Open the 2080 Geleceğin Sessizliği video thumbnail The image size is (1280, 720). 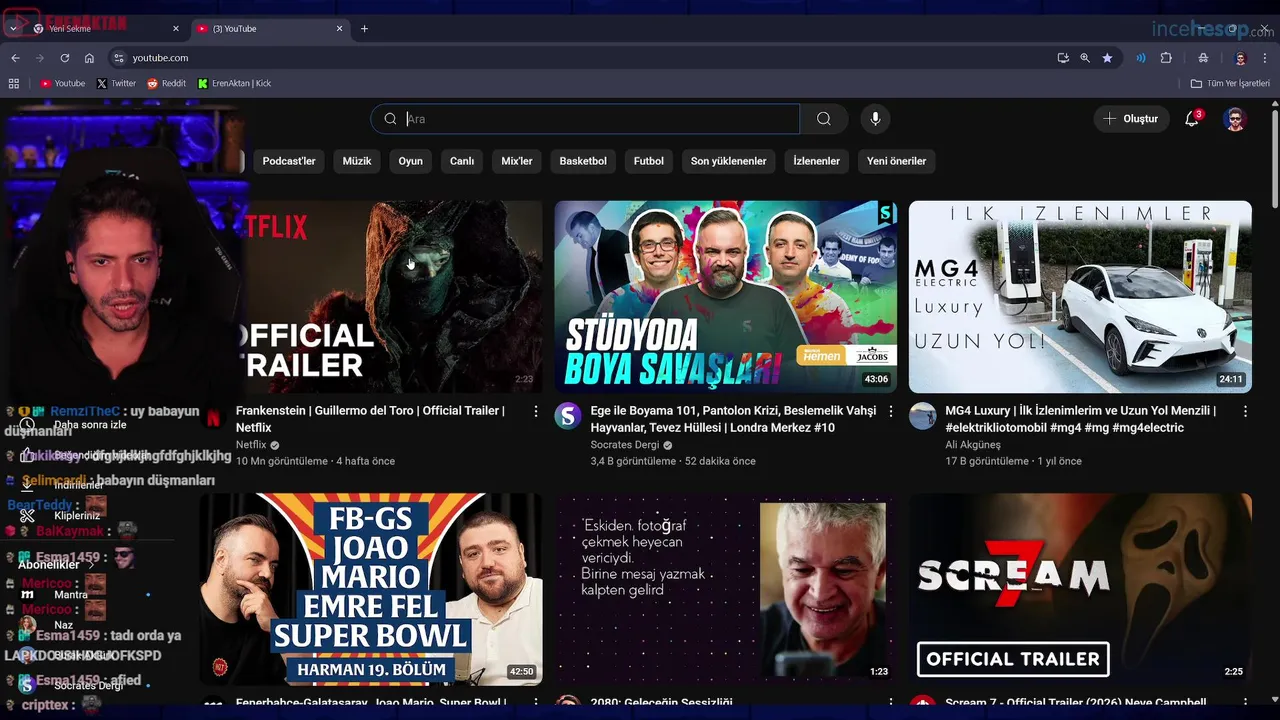point(726,589)
